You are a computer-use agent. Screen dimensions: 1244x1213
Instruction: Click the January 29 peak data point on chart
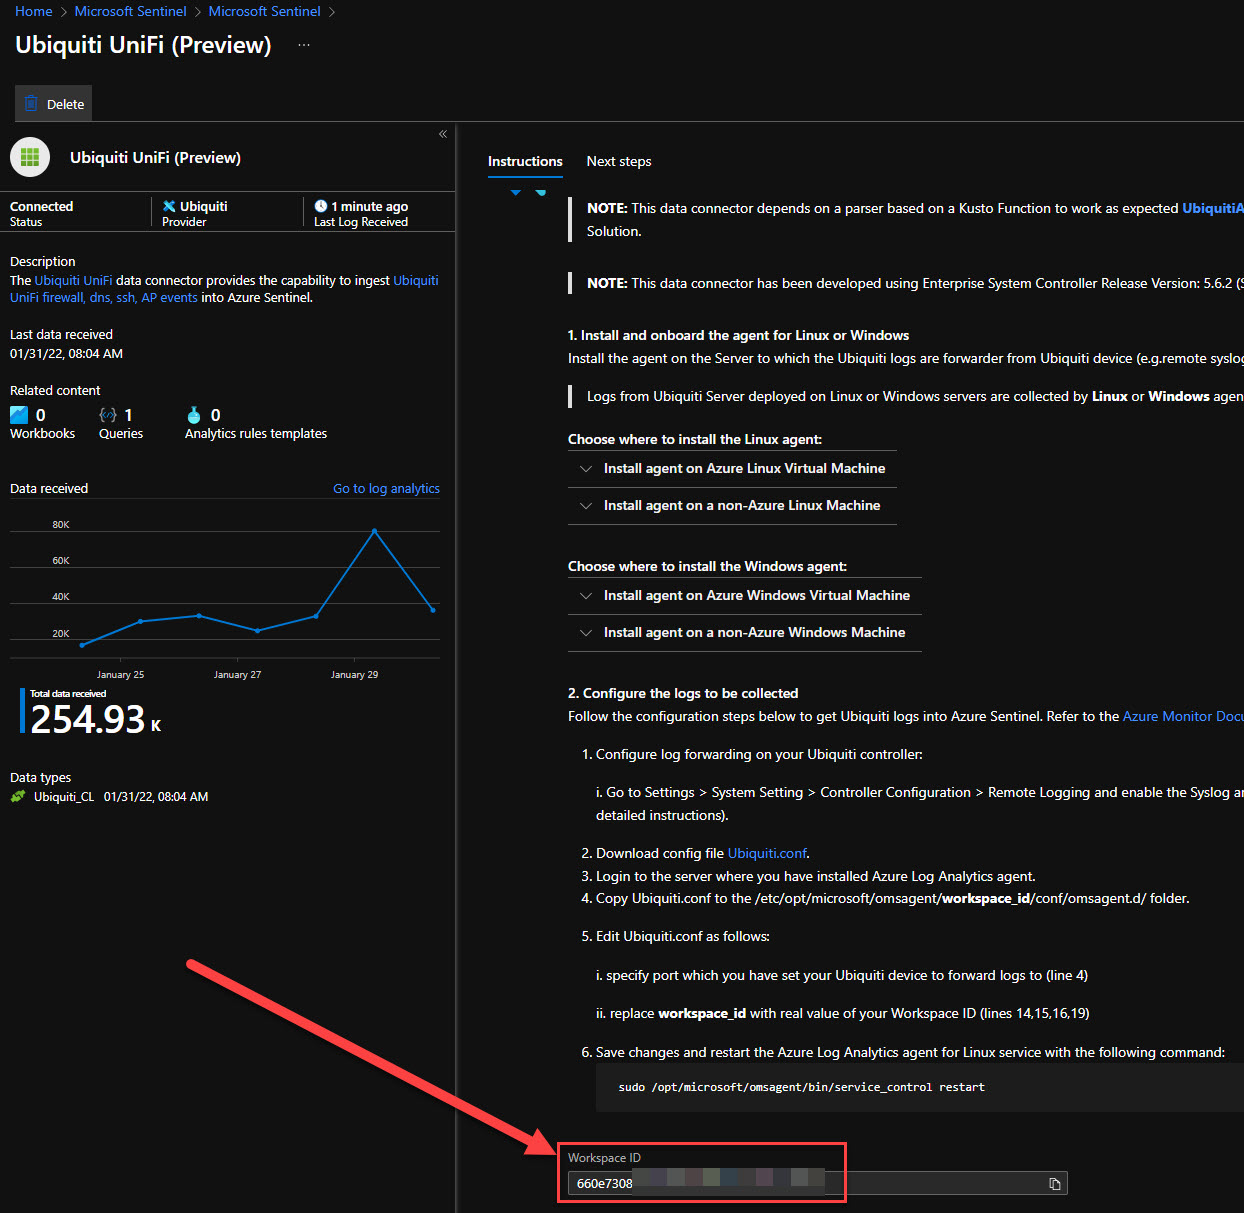click(375, 531)
